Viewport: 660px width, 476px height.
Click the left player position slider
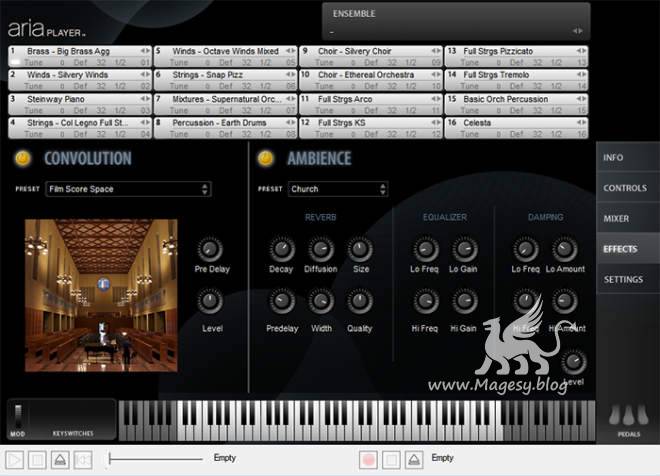156,459
